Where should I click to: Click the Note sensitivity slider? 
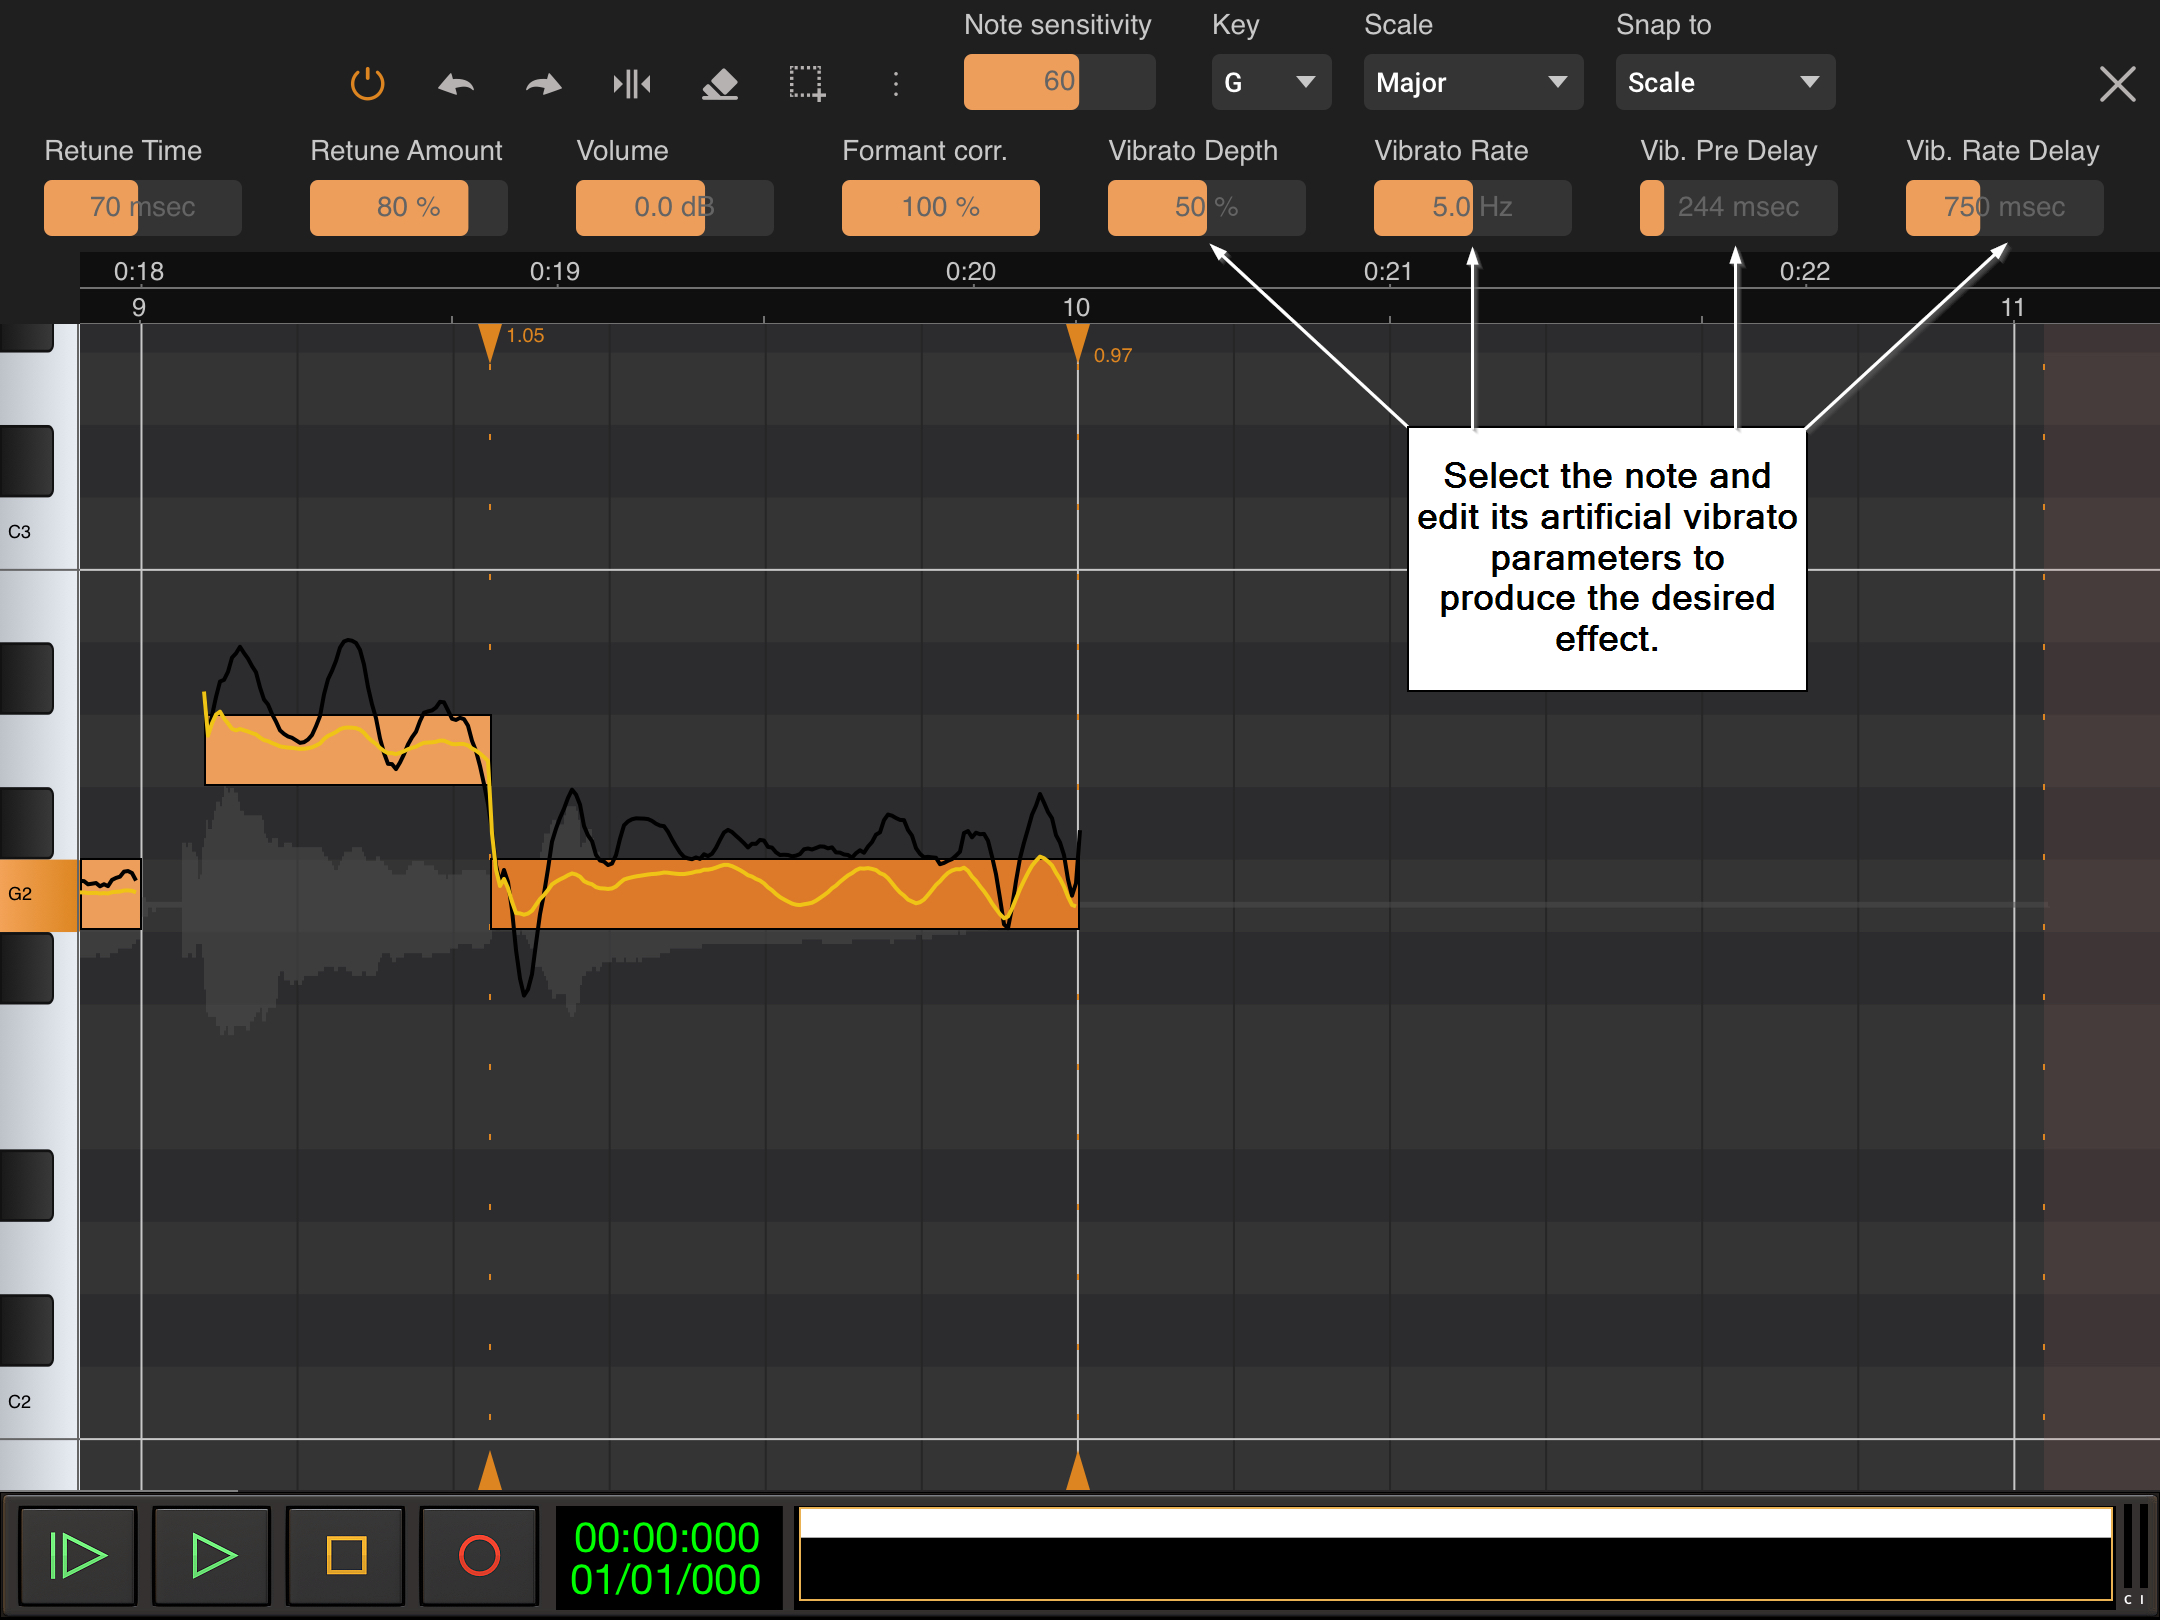pyautogui.click(x=1058, y=82)
